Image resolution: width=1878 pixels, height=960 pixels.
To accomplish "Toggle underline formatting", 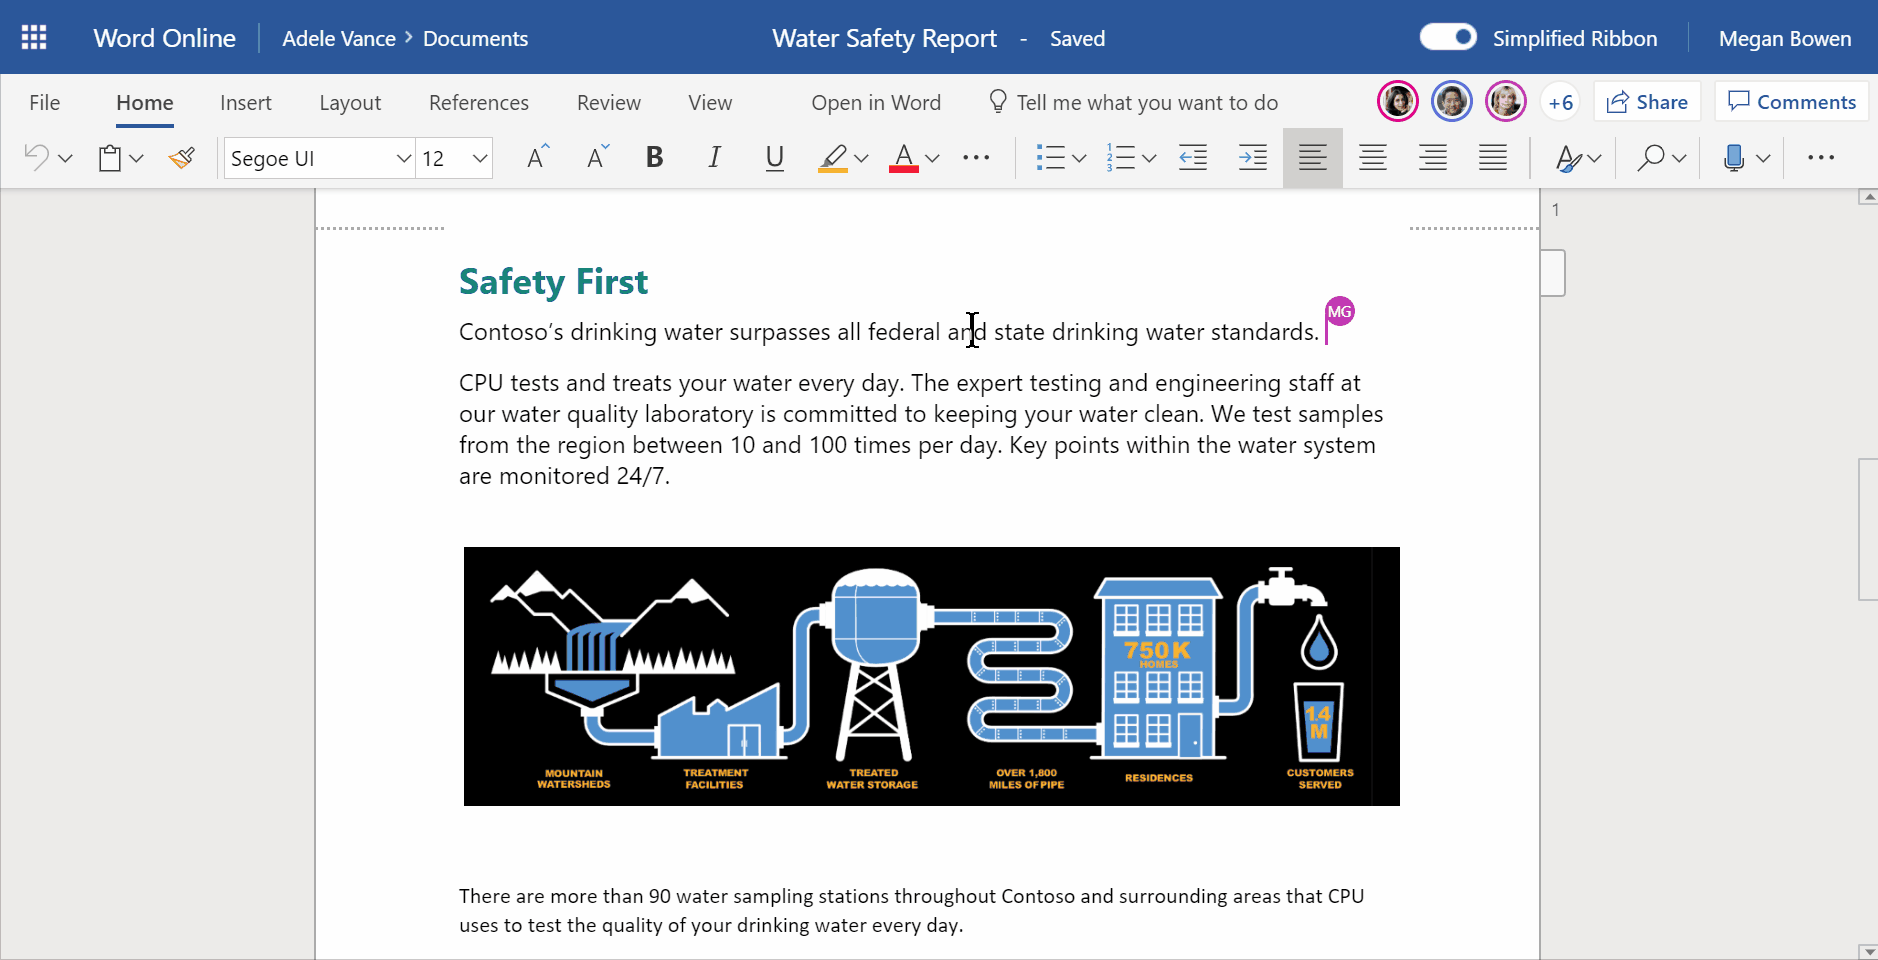I will pyautogui.click(x=774, y=158).
